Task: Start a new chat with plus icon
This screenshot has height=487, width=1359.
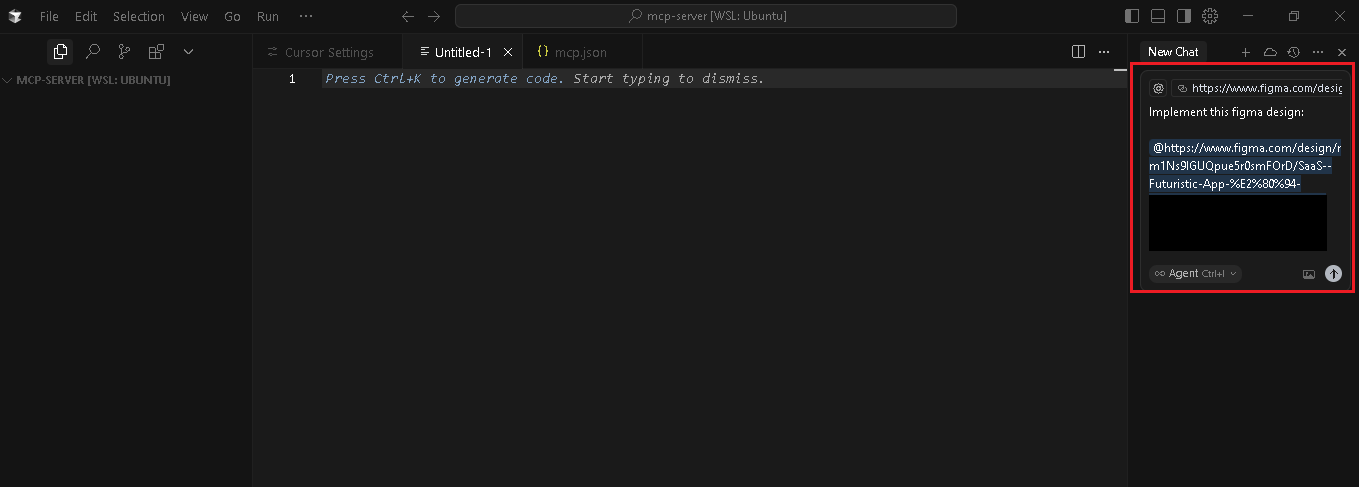Action: 1245,52
